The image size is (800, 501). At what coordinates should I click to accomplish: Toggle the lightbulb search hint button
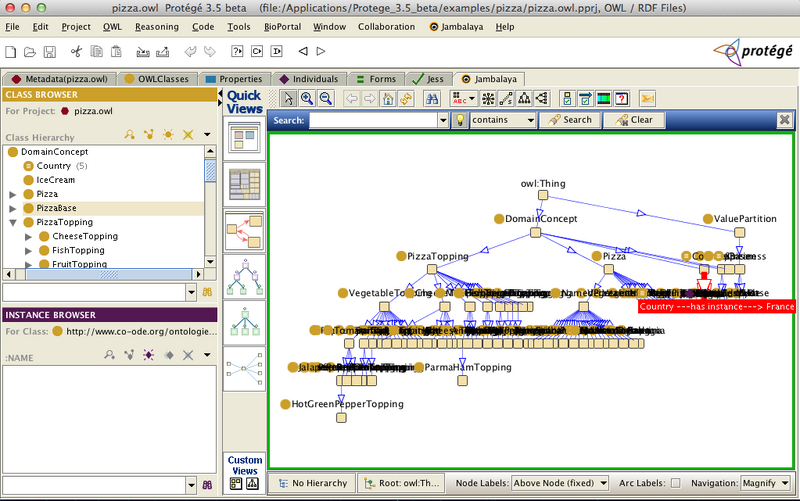click(460, 120)
